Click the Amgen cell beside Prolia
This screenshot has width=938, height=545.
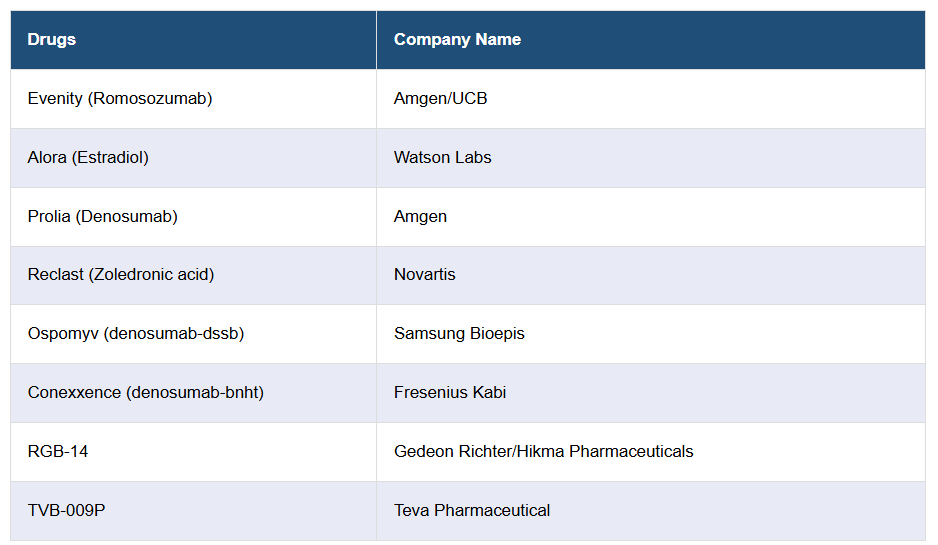(420, 217)
